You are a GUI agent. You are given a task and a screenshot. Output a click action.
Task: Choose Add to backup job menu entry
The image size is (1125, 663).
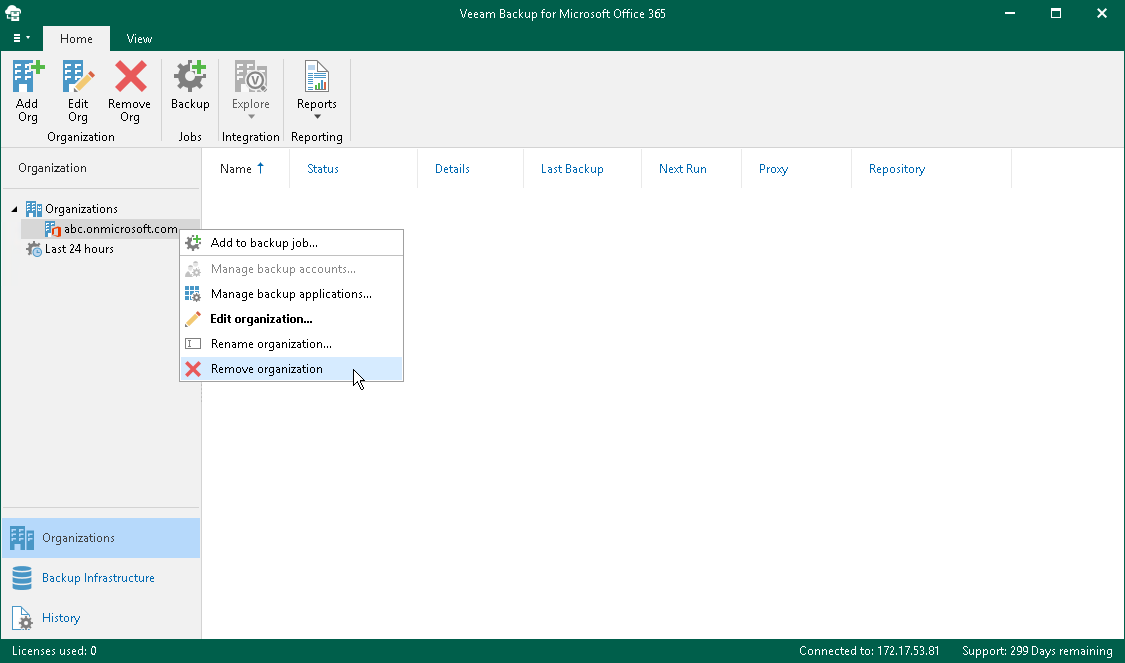tap(291, 243)
